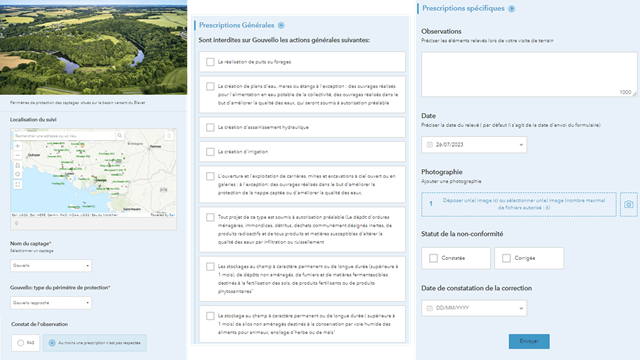Clear map location with trash icon
The height and width of the screenshot is (360, 640).
point(169,136)
